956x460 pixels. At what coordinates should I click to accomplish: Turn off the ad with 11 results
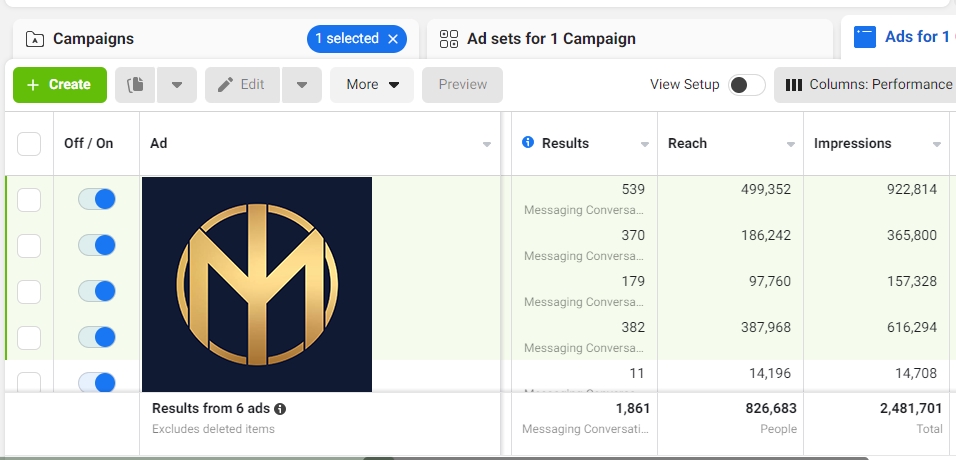click(96, 383)
